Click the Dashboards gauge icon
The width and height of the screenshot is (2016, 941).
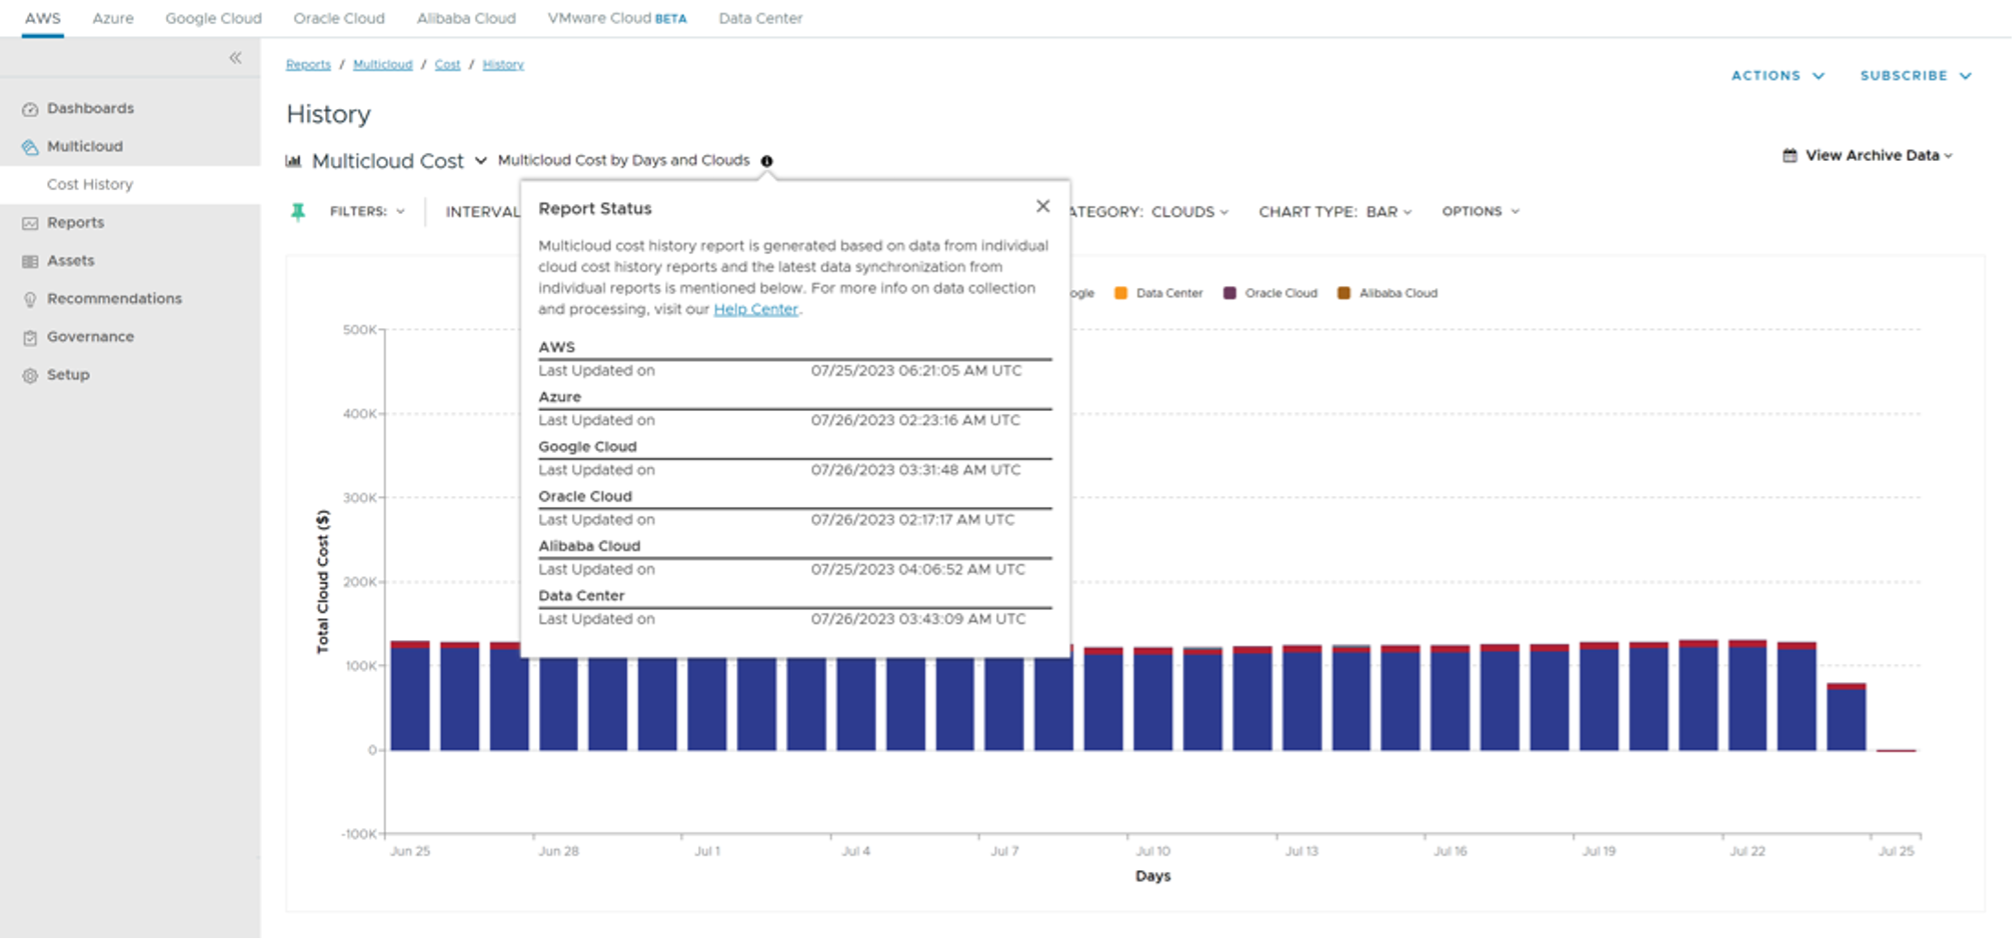point(30,109)
